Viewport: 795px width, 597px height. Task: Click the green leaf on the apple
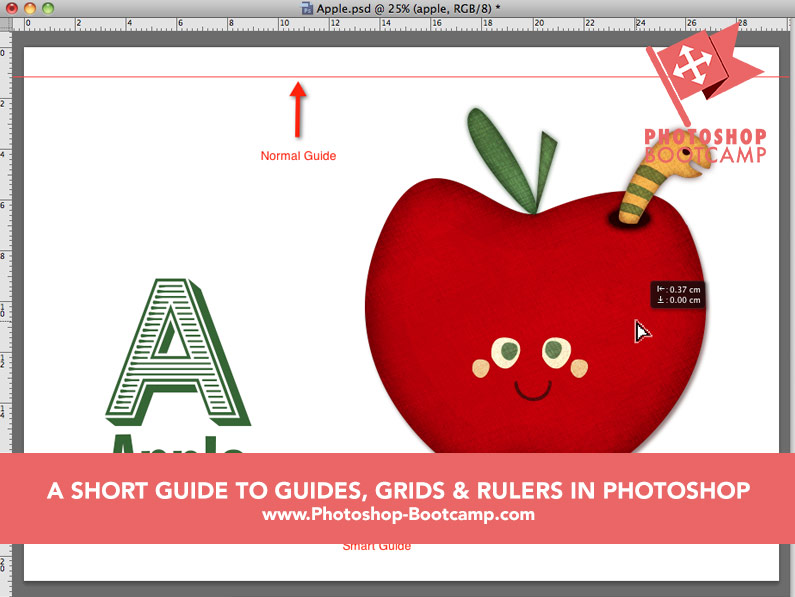(x=501, y=160)
